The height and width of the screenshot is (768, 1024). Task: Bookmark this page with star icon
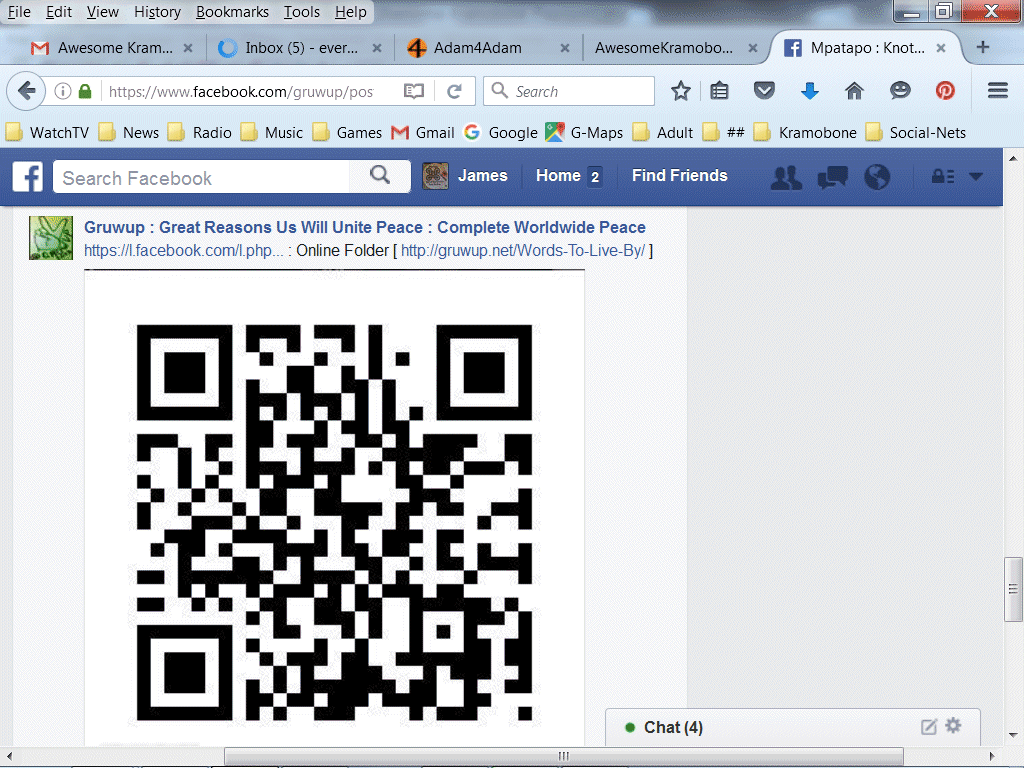click(680, 91)
